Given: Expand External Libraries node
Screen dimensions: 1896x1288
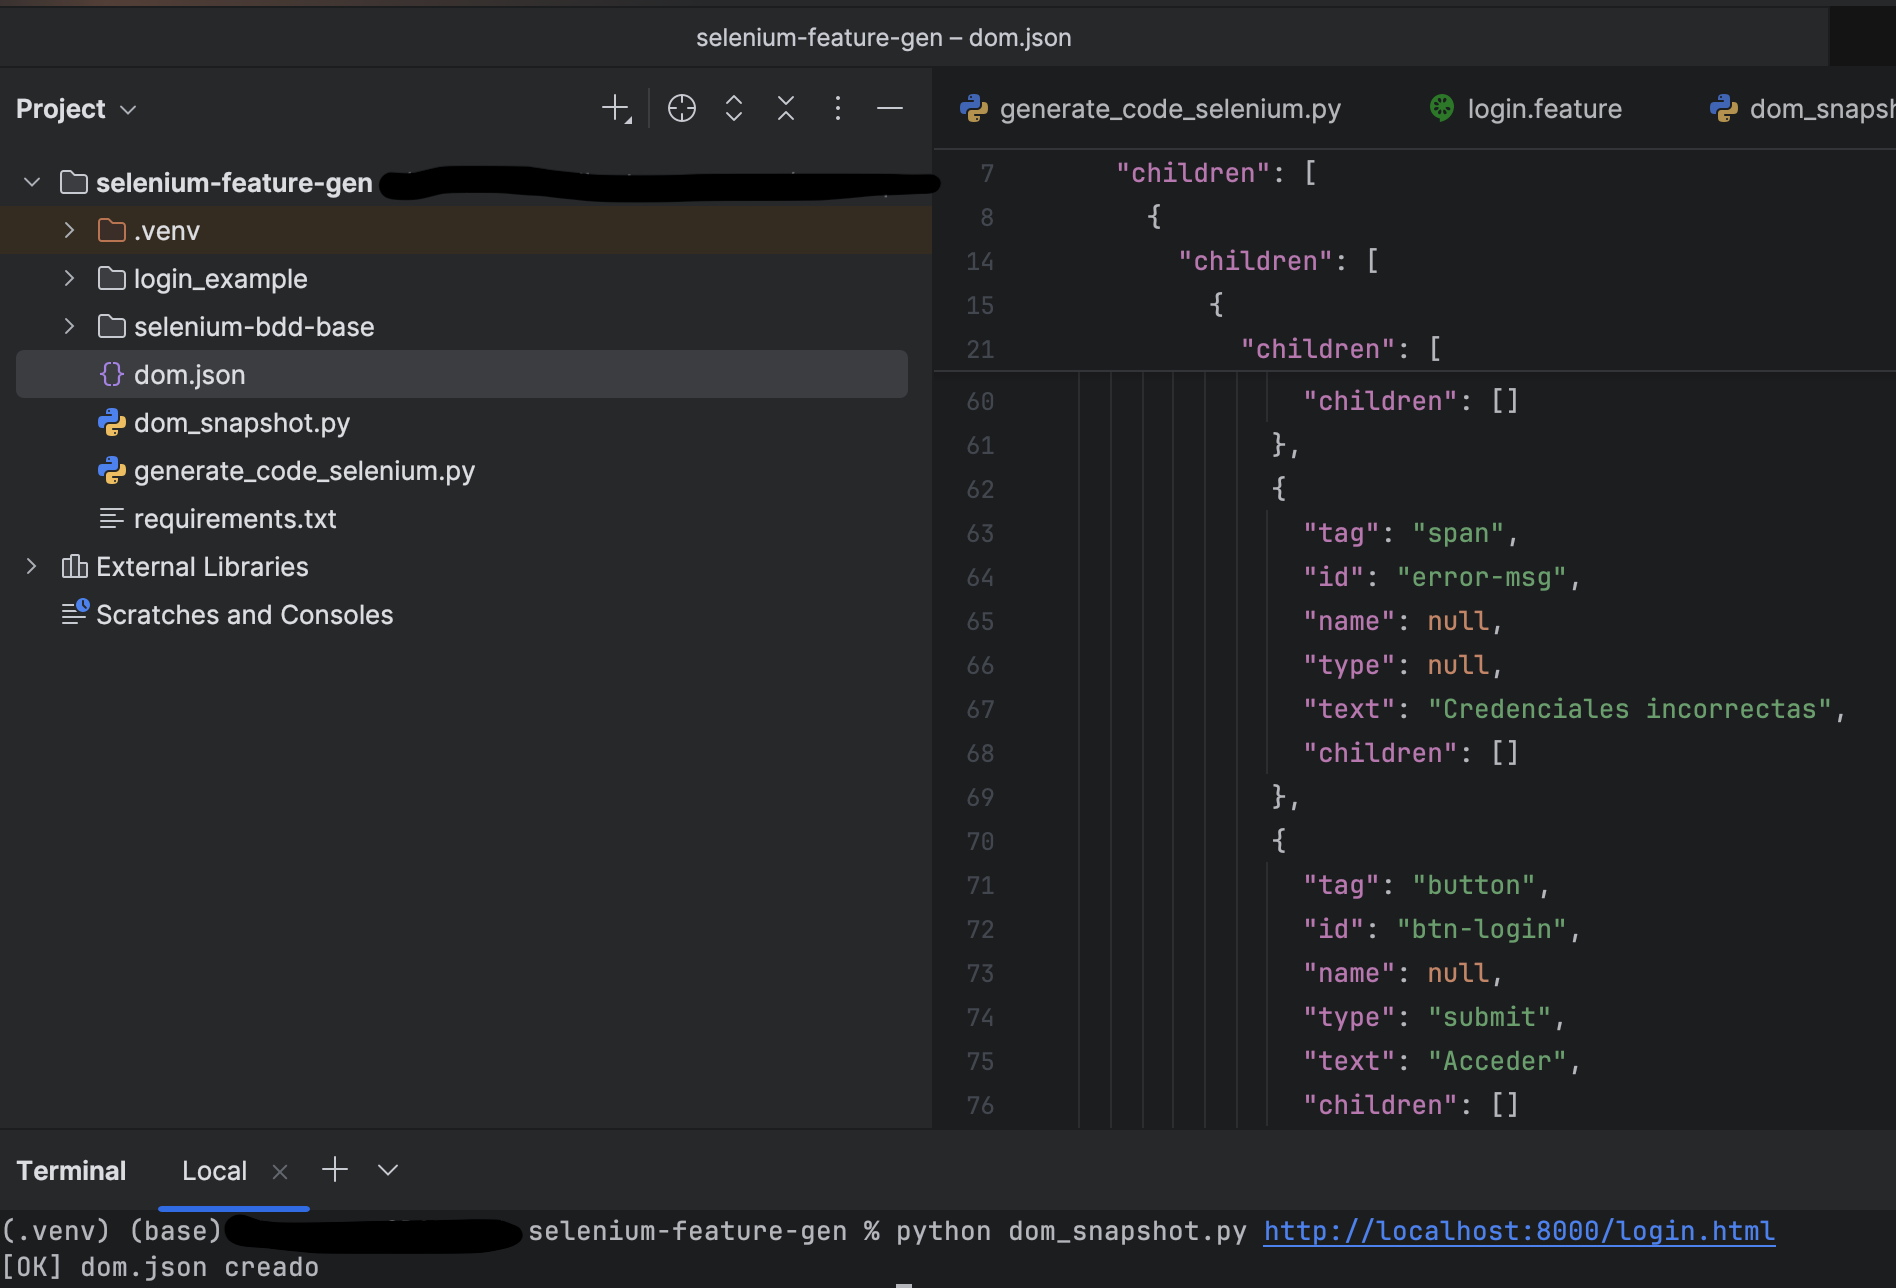Looking at the screenshot, I should 32,567.
